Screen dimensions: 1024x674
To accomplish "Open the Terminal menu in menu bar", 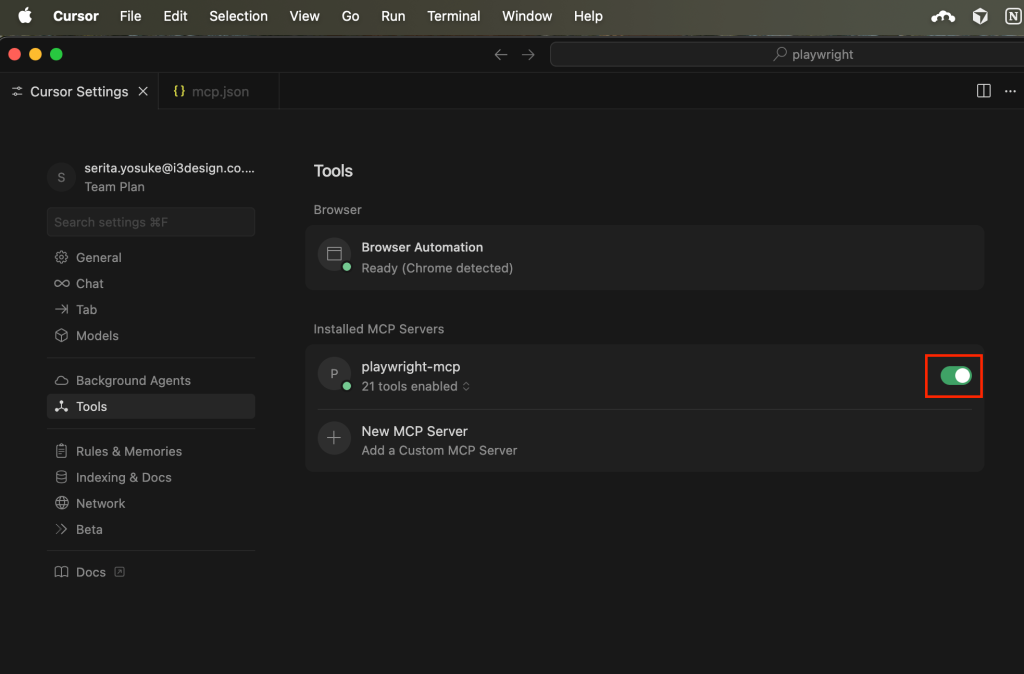I will coord(451,16).
